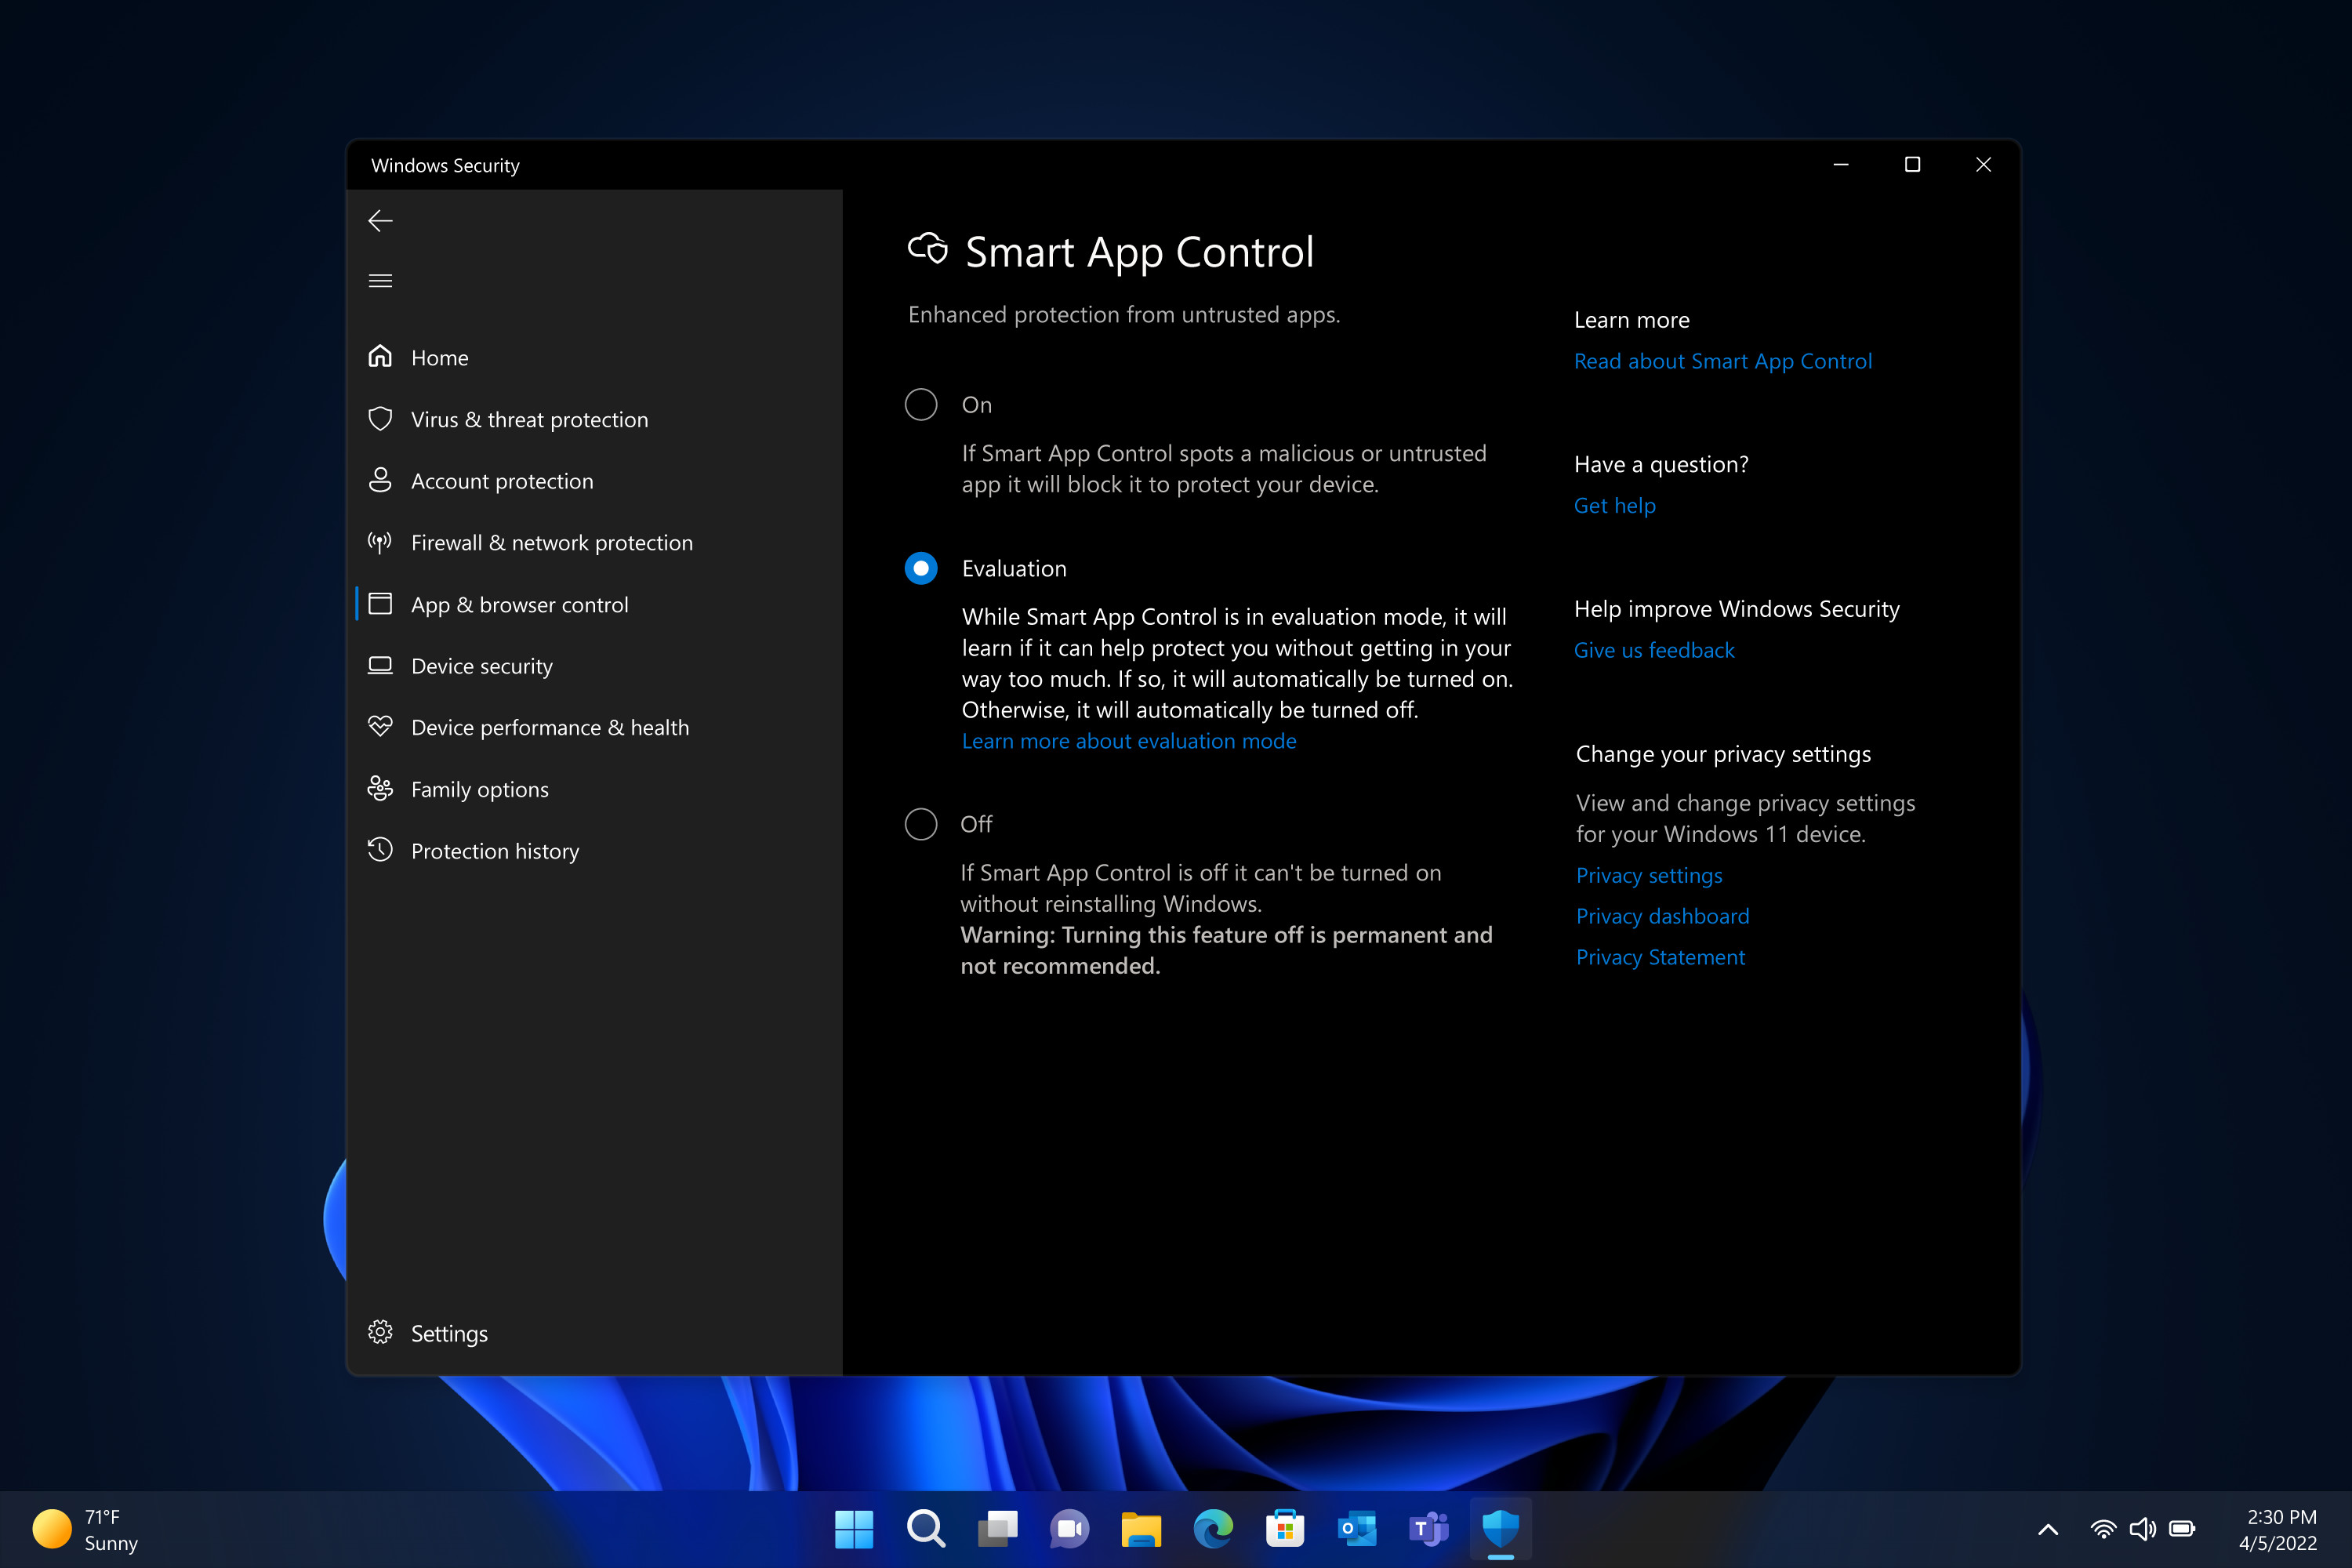Navigate to Protection history

[x=381, y=850]
